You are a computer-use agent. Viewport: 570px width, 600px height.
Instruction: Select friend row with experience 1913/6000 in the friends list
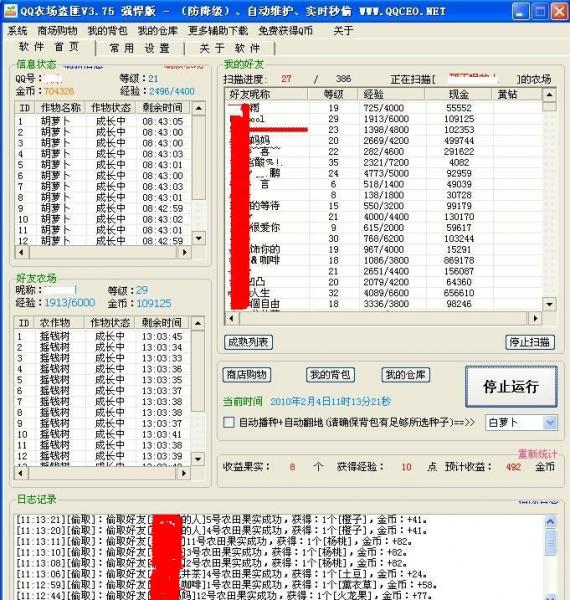384,119
